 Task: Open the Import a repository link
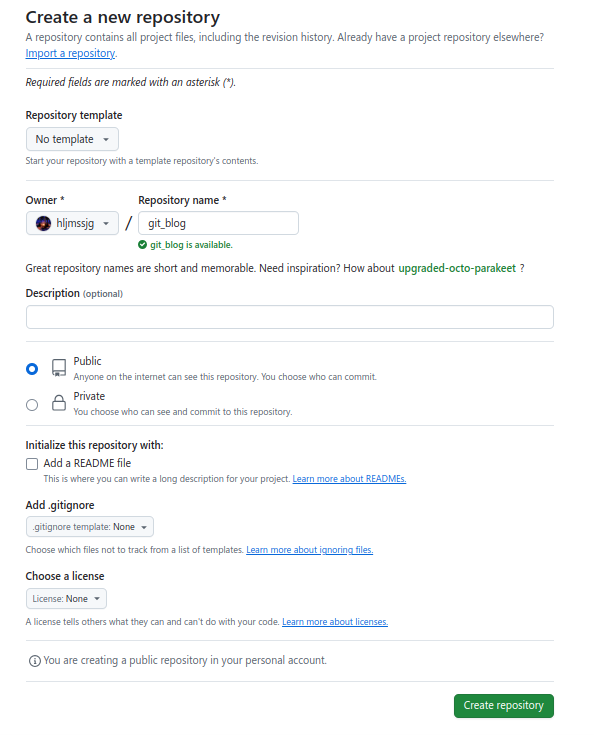click(x=70, y=53)
